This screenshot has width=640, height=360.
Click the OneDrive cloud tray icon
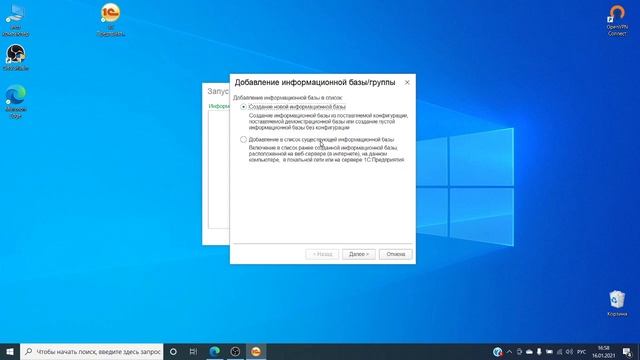click(529, 351)
